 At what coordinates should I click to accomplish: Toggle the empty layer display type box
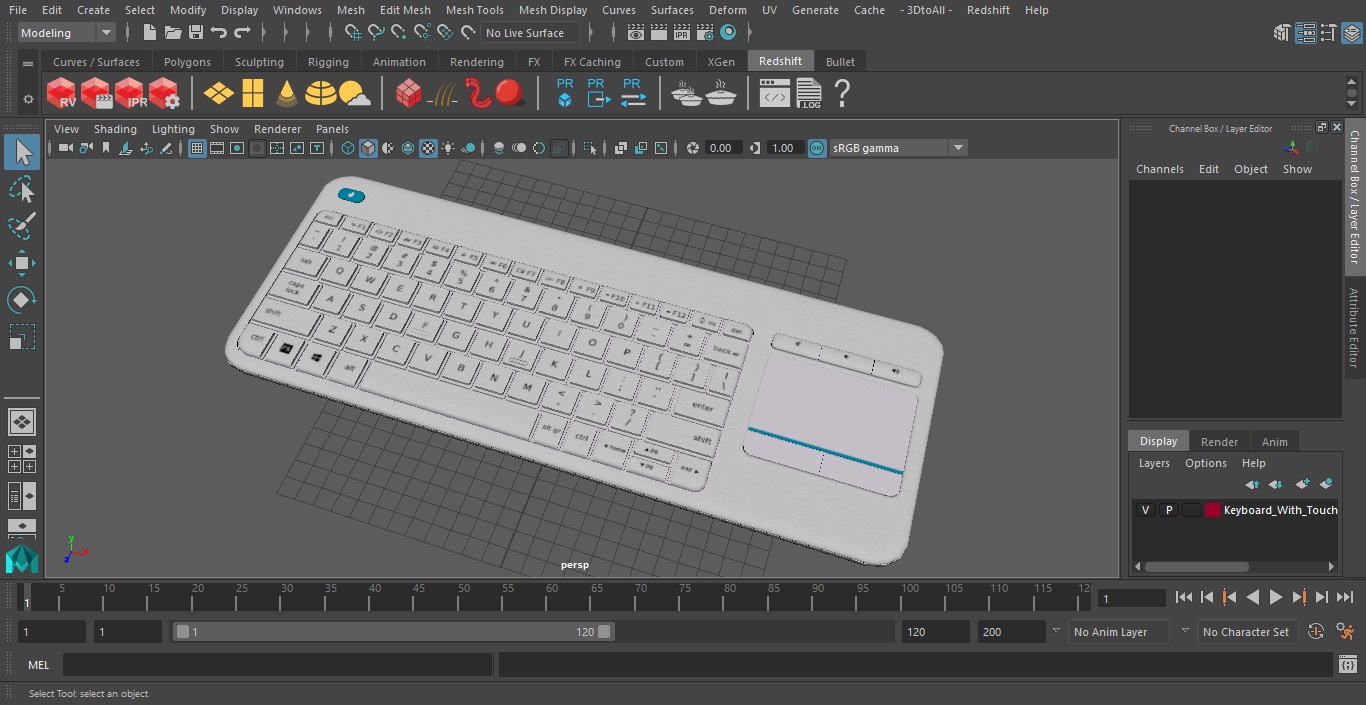[x=1191, y=510]
